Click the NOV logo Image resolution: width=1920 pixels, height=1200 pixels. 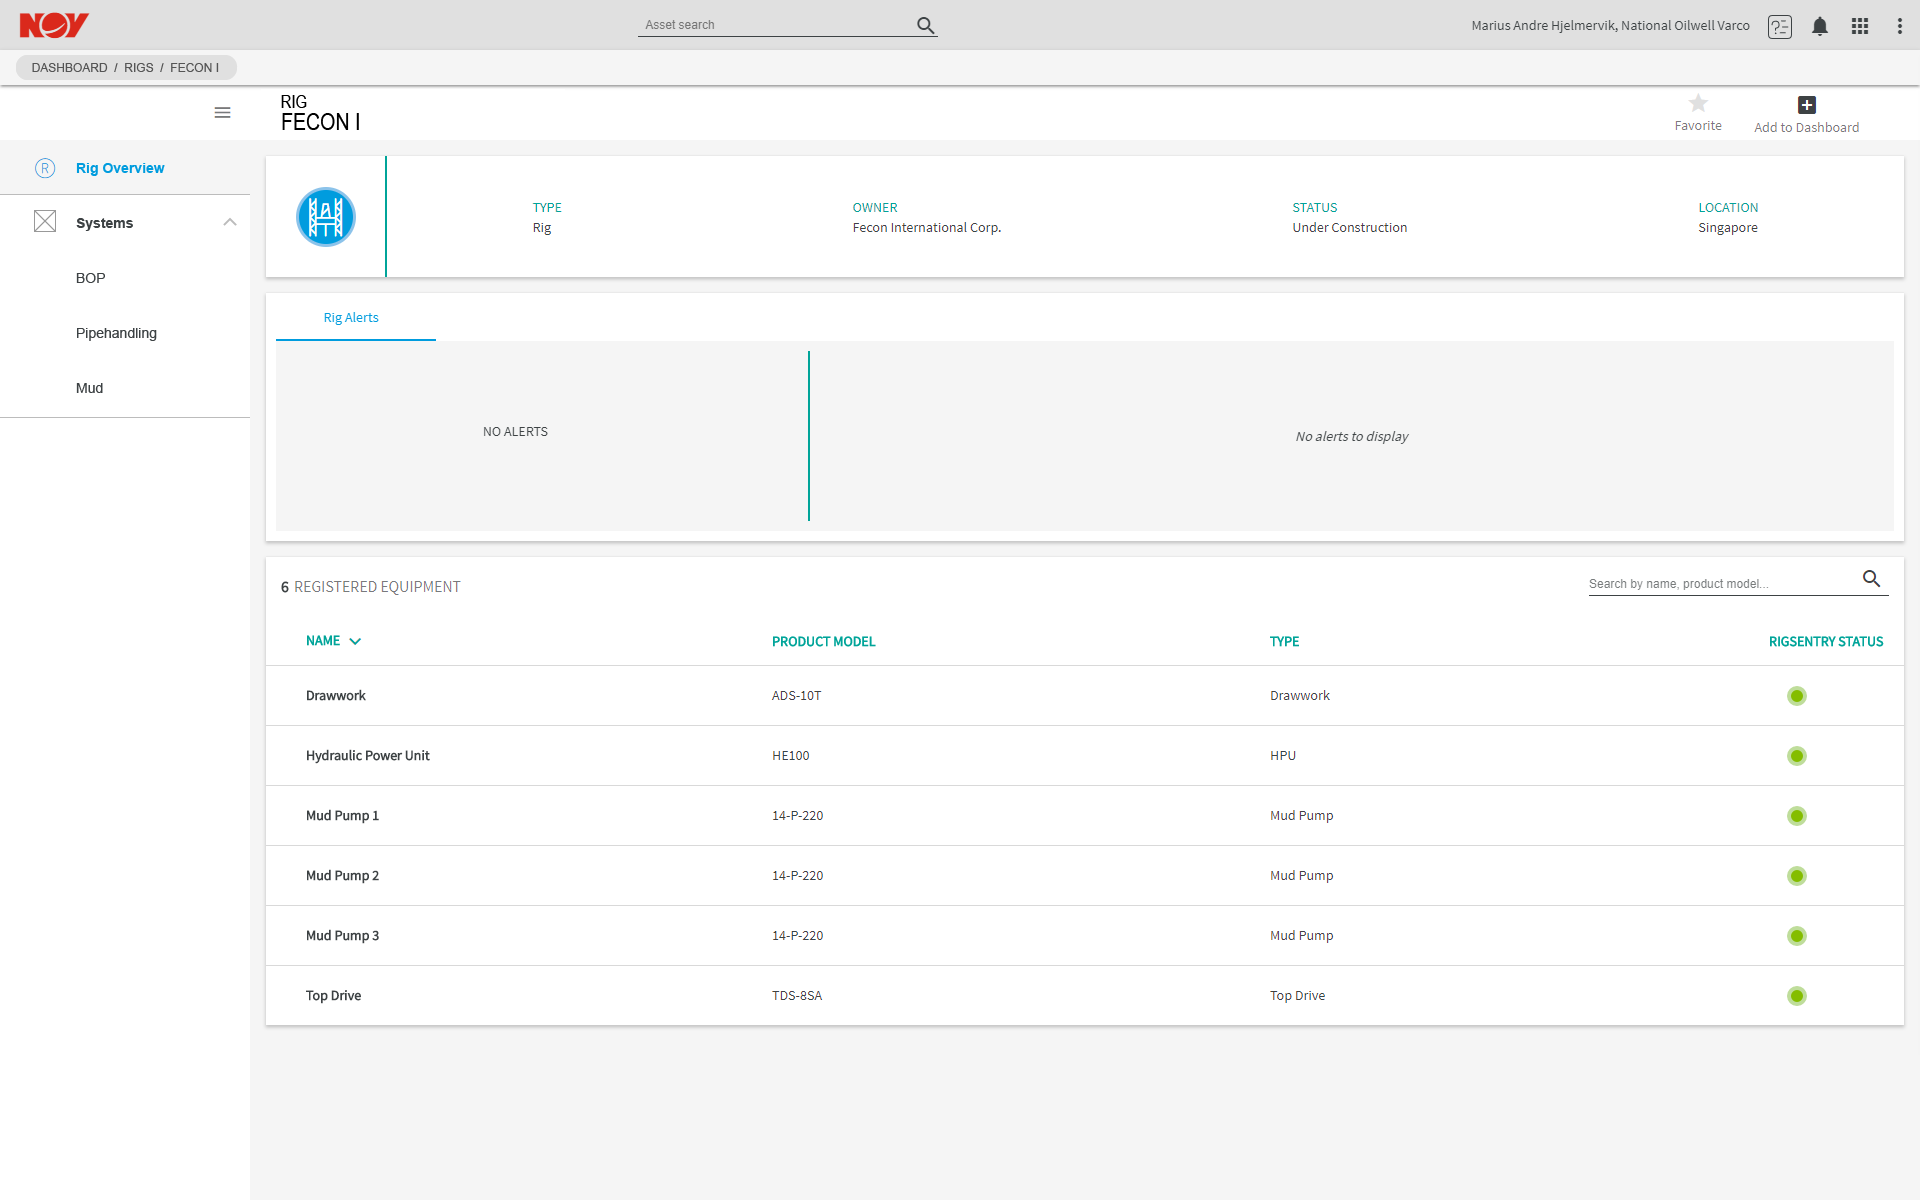[54, 25]
